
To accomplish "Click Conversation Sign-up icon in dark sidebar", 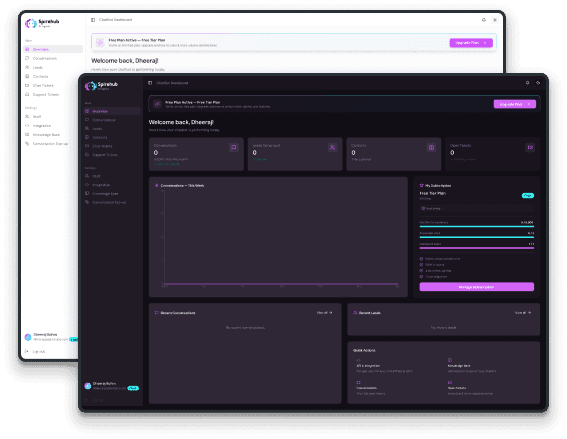I will 87,202.
